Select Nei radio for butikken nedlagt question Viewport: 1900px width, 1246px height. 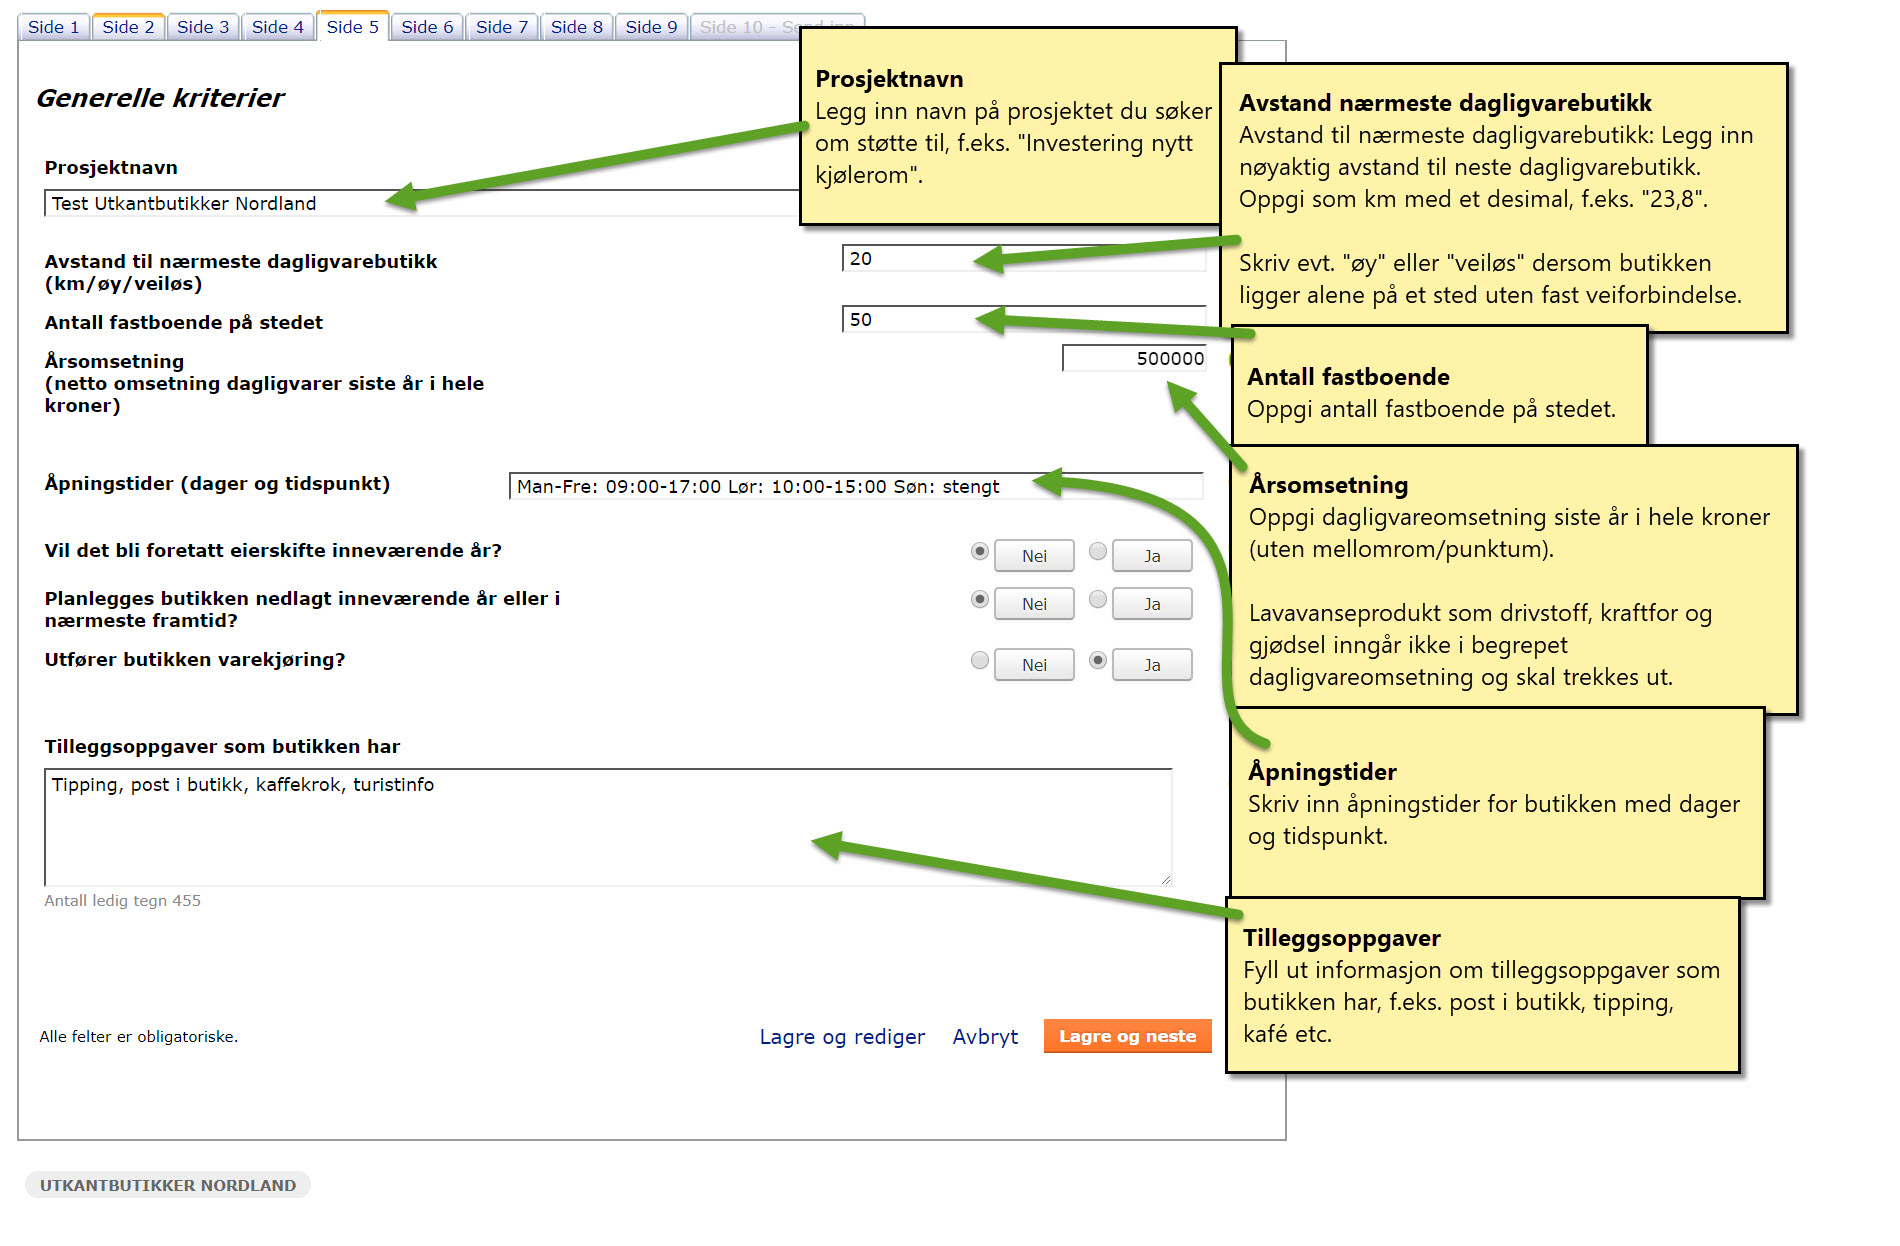tap(980, 599)
